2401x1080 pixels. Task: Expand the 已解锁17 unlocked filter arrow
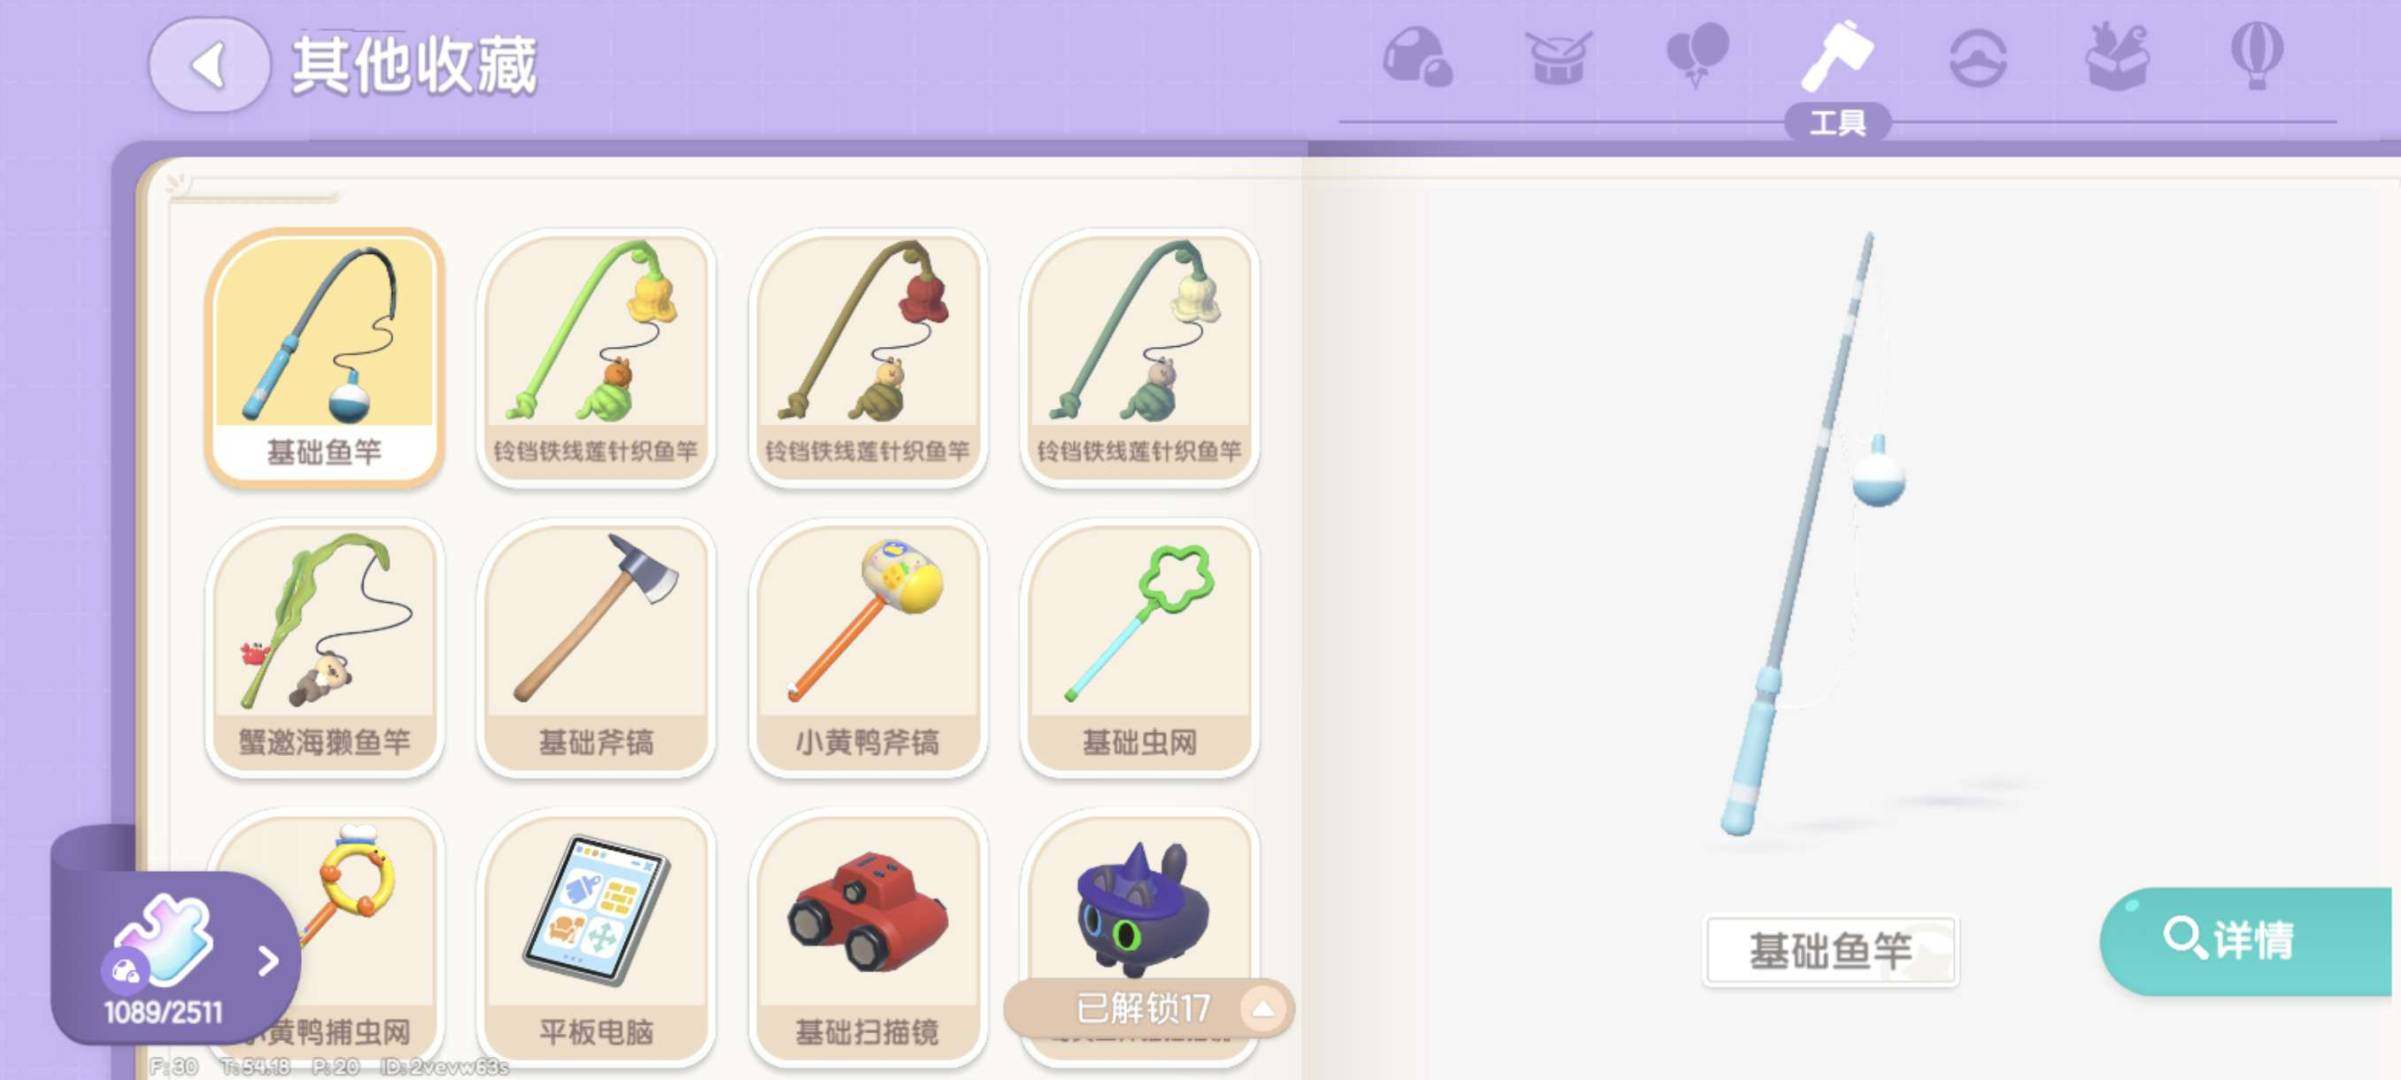coord(1263,1008)
